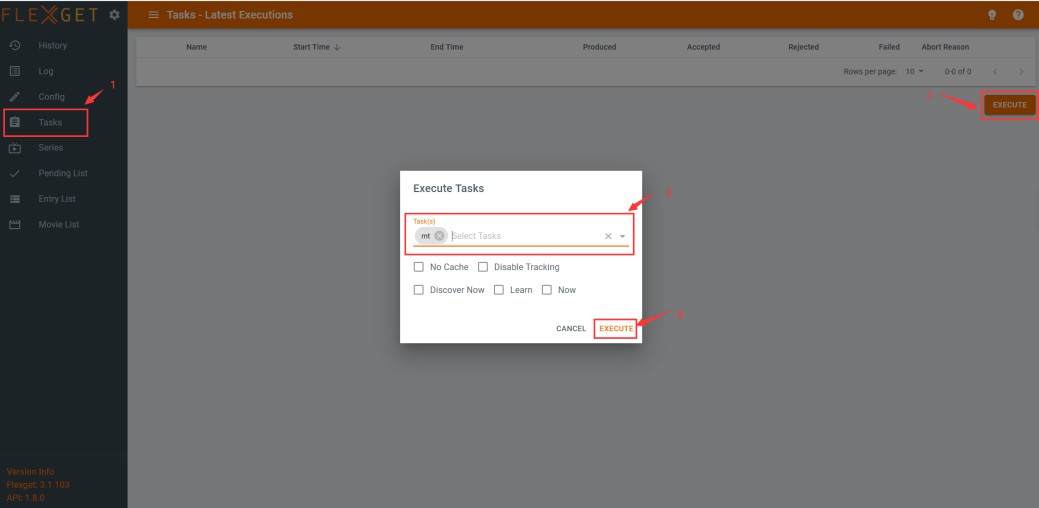Expand the Tasks selection dropdown arrow

(x=622, y=237)
